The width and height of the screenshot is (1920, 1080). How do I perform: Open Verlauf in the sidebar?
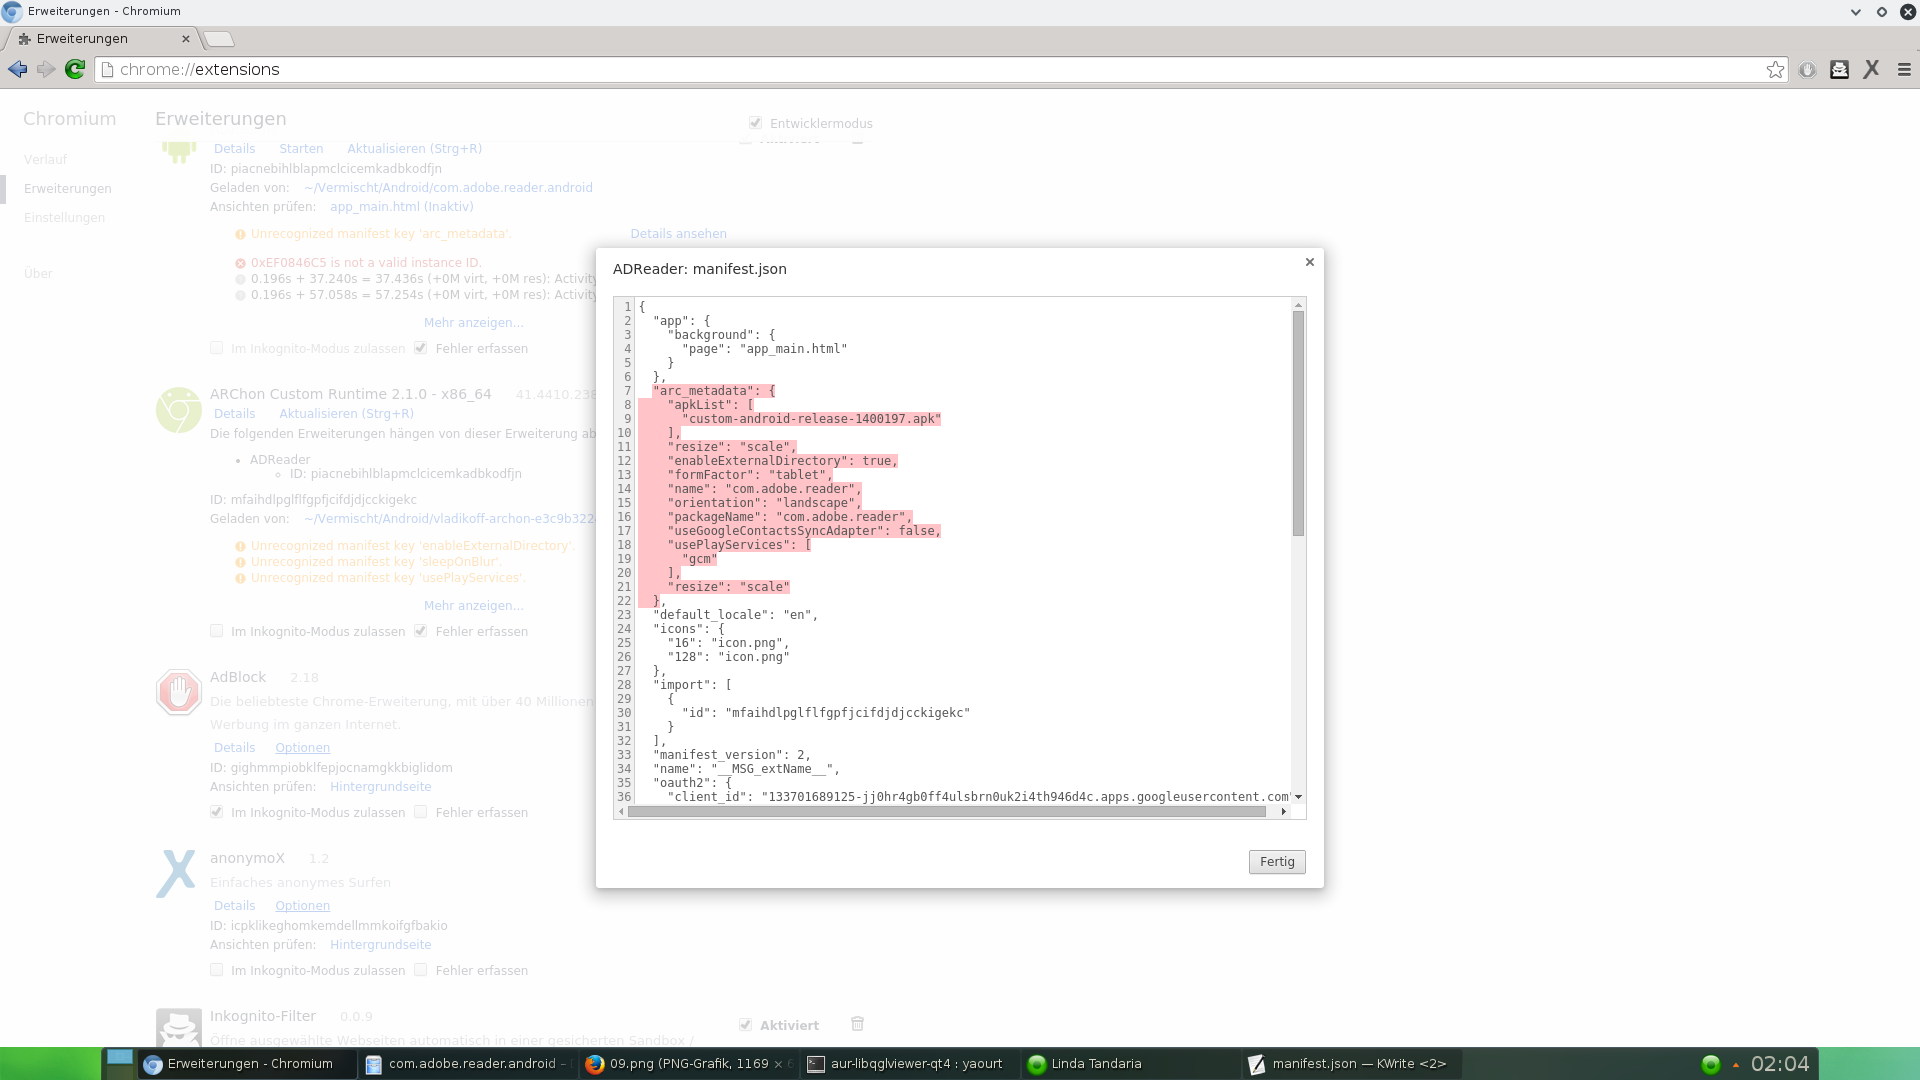coord(45,160)
